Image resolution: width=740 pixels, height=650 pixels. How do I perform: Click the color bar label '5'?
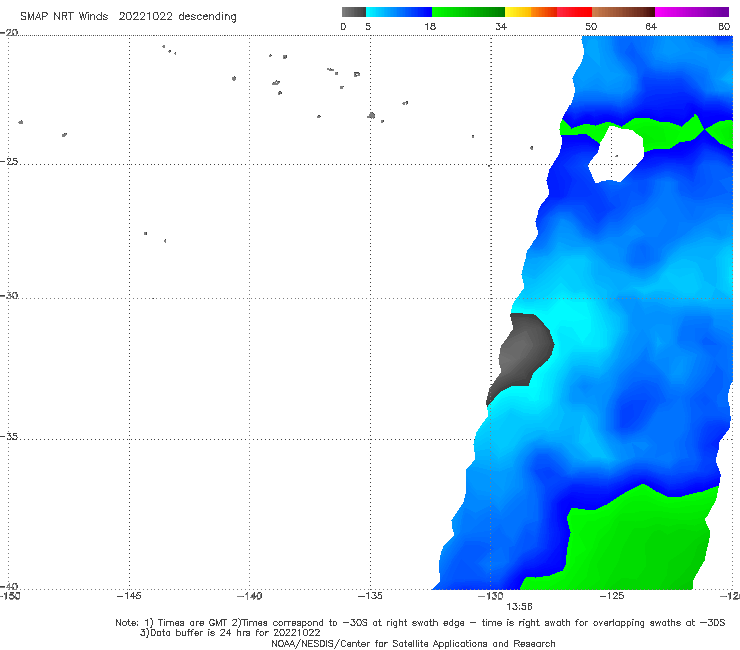coord(368,26)
